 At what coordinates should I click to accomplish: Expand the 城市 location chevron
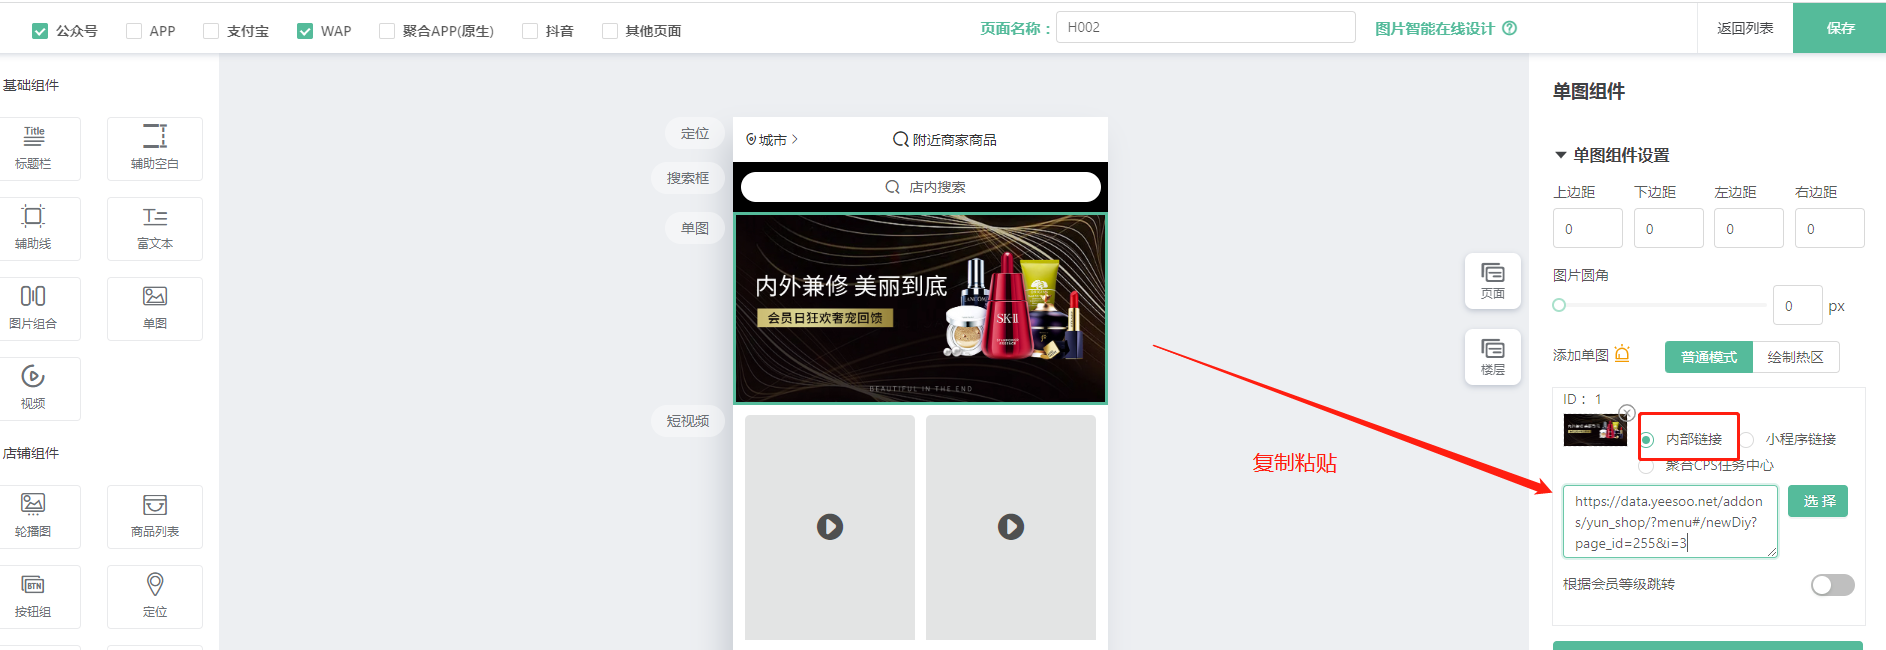tap(795, 139)
